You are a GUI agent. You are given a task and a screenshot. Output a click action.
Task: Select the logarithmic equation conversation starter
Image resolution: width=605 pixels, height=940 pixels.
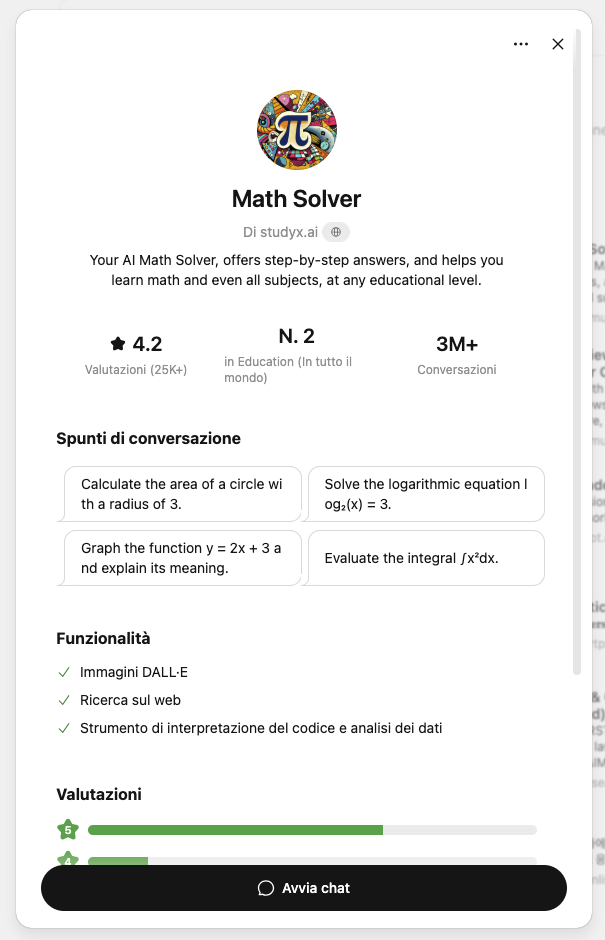[x=427, y=494]
